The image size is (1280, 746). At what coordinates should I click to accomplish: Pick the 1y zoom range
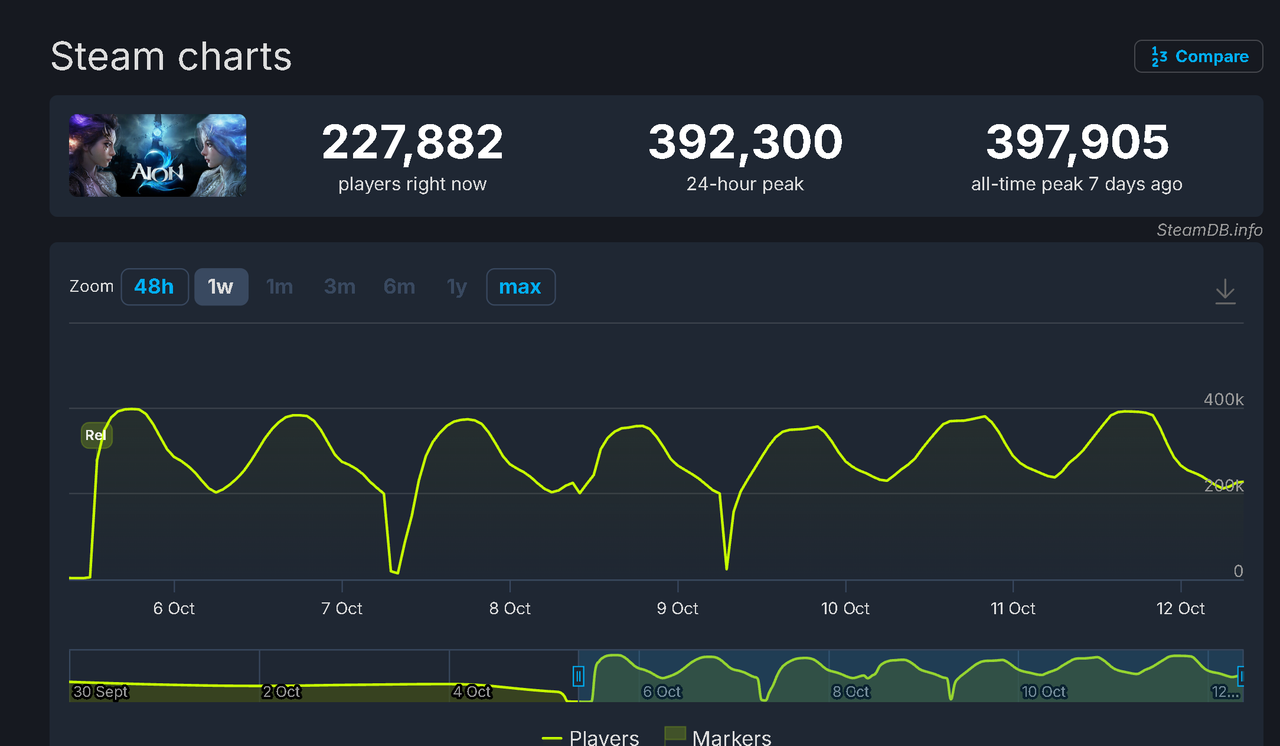[457, 287]
